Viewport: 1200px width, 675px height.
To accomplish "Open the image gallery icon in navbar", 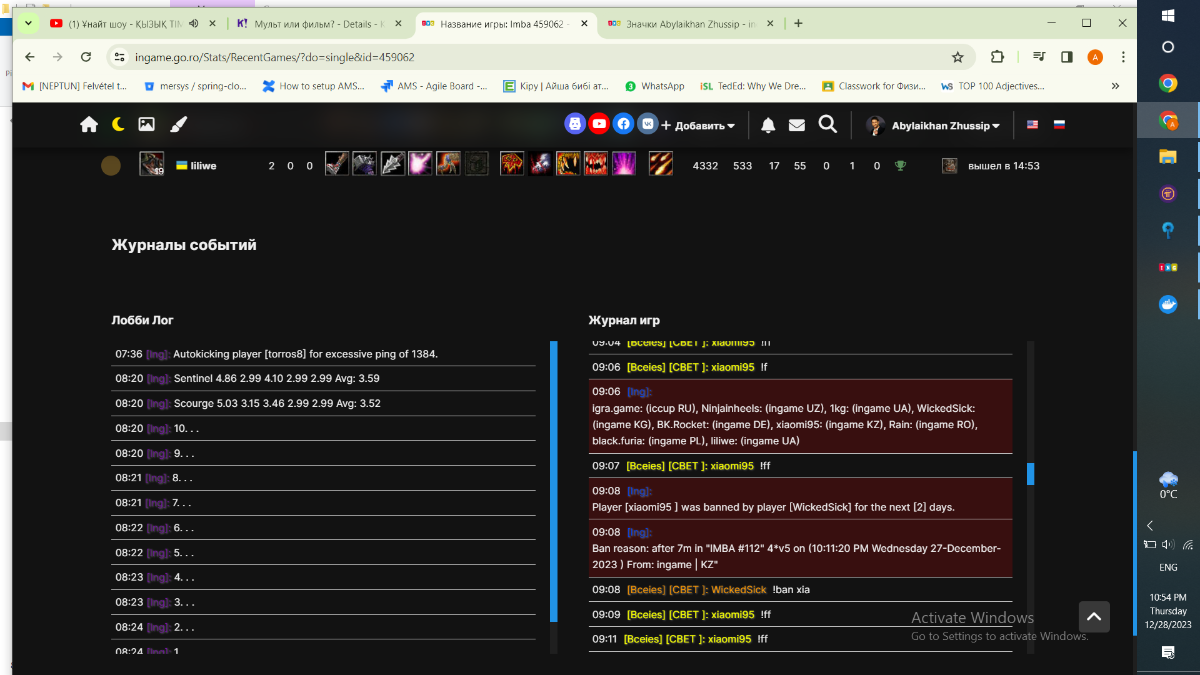I will pos(147,124).
